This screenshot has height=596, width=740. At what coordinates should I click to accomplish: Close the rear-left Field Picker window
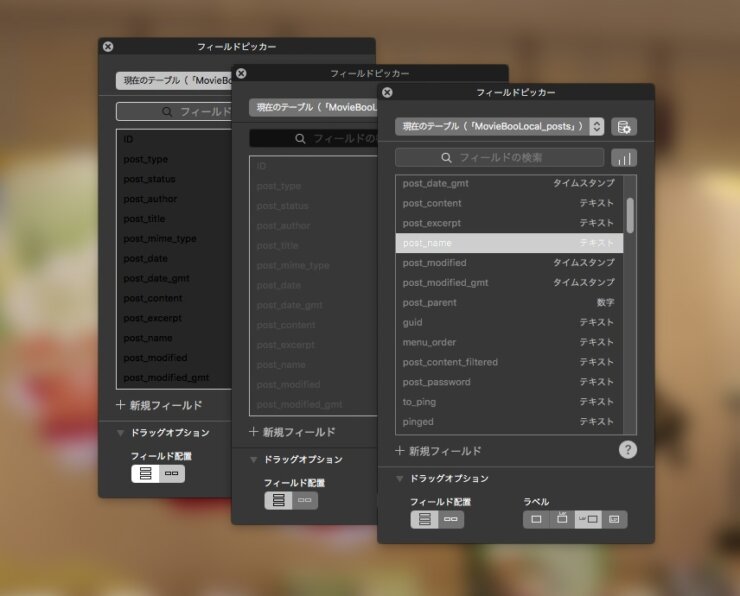pyautogui.click(x=108, y=47)
